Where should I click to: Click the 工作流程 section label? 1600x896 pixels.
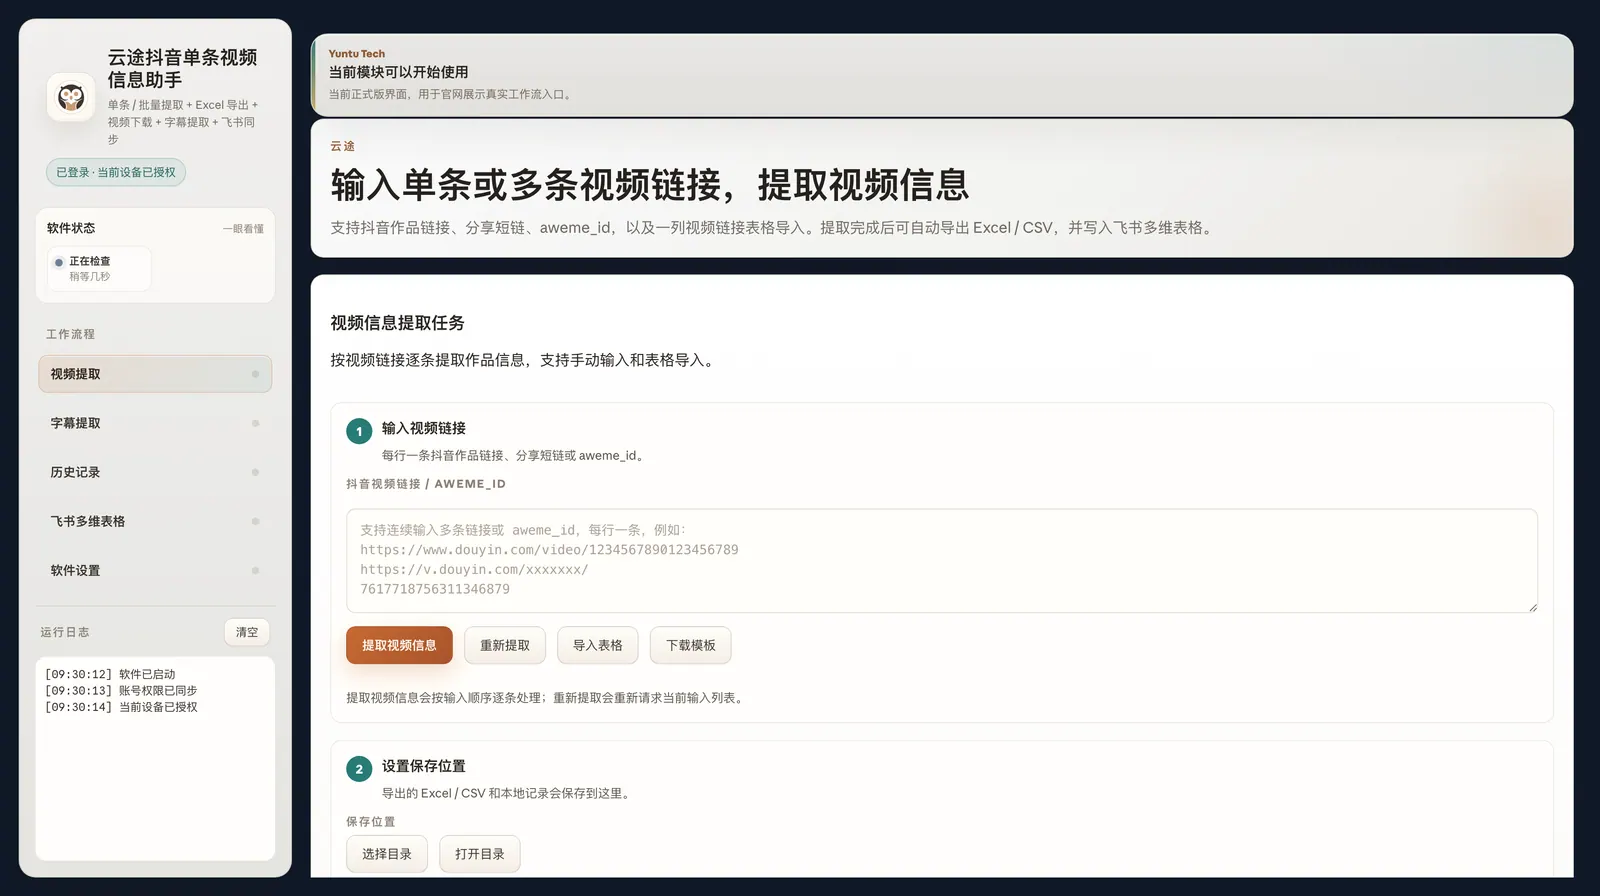70,334
